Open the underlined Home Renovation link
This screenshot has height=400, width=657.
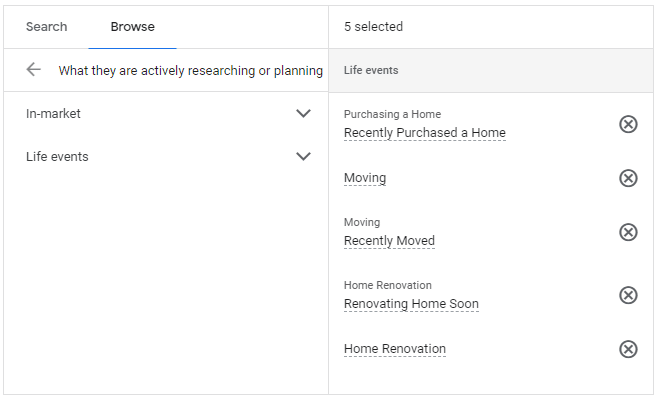click(x=394, y=349)
